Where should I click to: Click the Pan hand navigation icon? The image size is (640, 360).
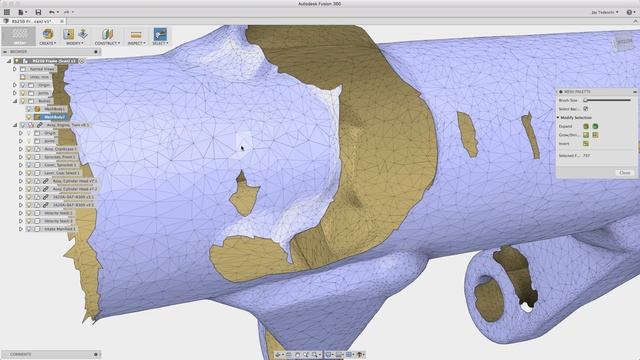pos(297,355)
